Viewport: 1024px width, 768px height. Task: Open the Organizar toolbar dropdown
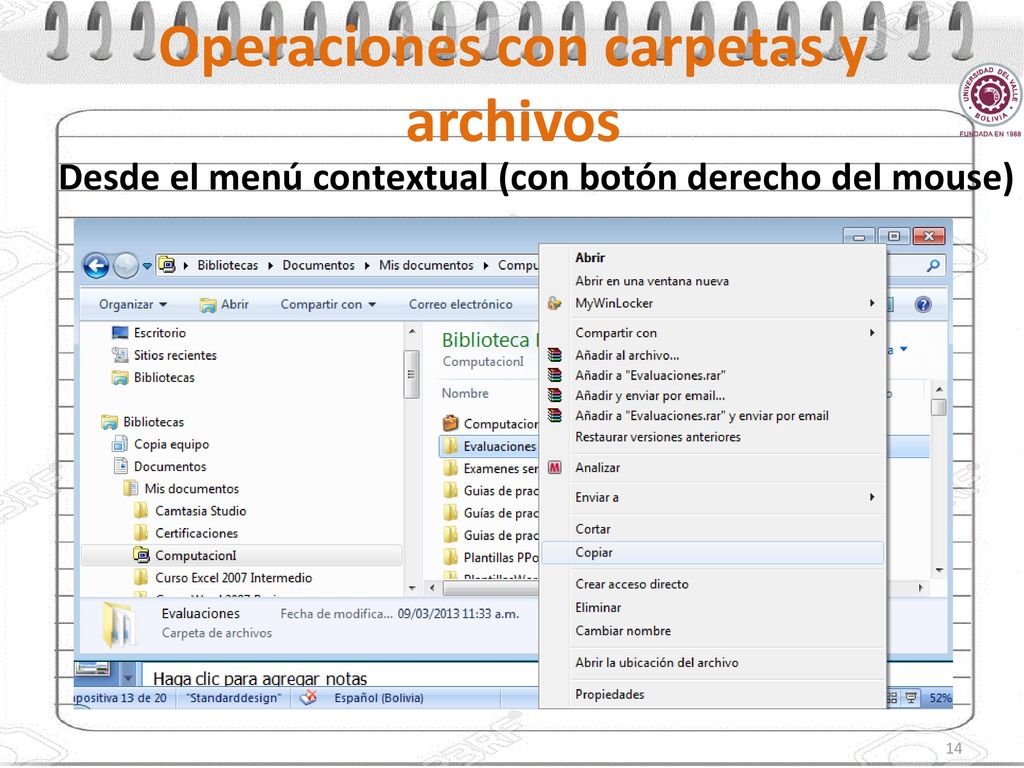(x=133, y=304)
